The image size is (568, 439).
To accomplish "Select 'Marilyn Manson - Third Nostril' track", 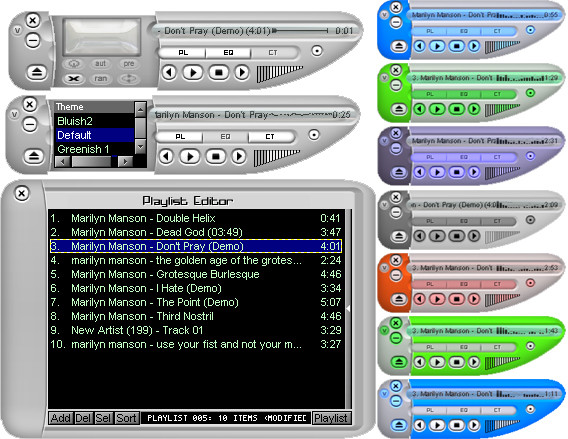I will (x=196, y=316).
